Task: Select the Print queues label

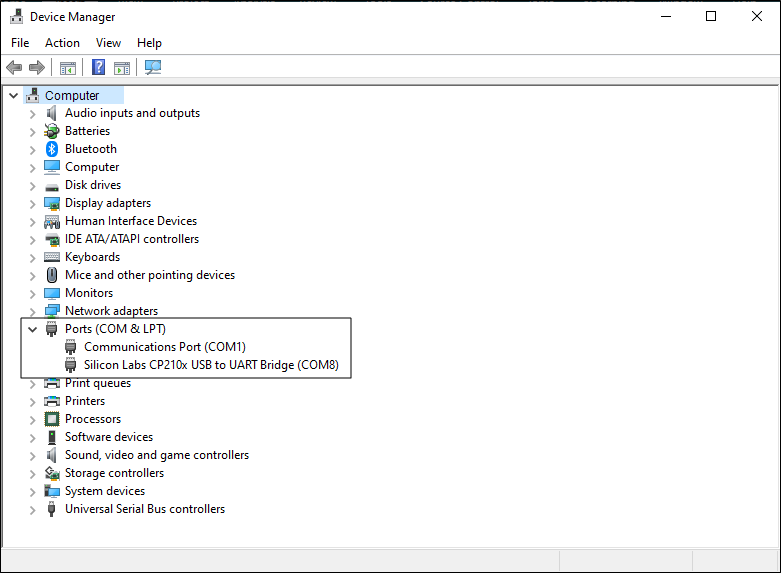Action: tap(98, 383)
